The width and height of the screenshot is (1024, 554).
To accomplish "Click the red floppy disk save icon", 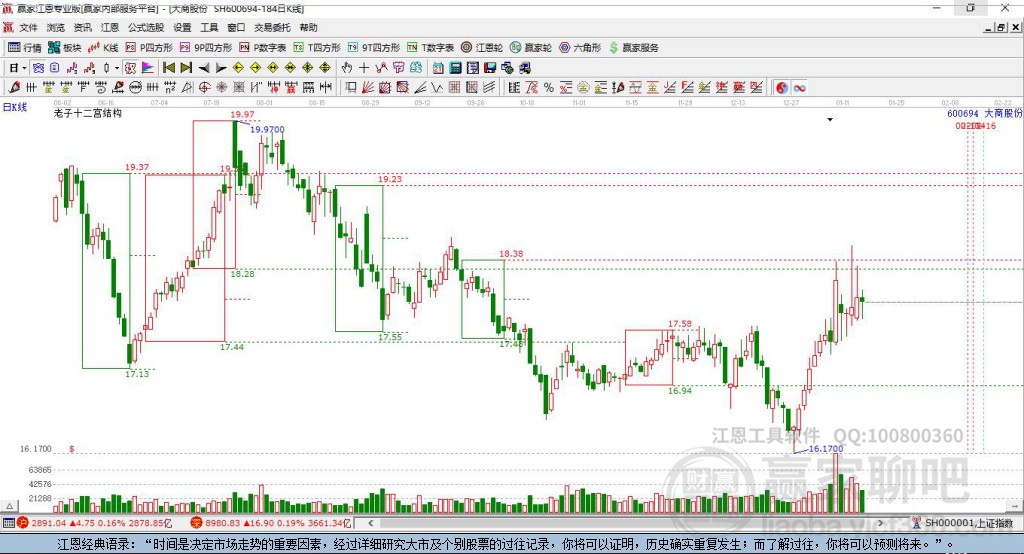I will tap(490, 68).
